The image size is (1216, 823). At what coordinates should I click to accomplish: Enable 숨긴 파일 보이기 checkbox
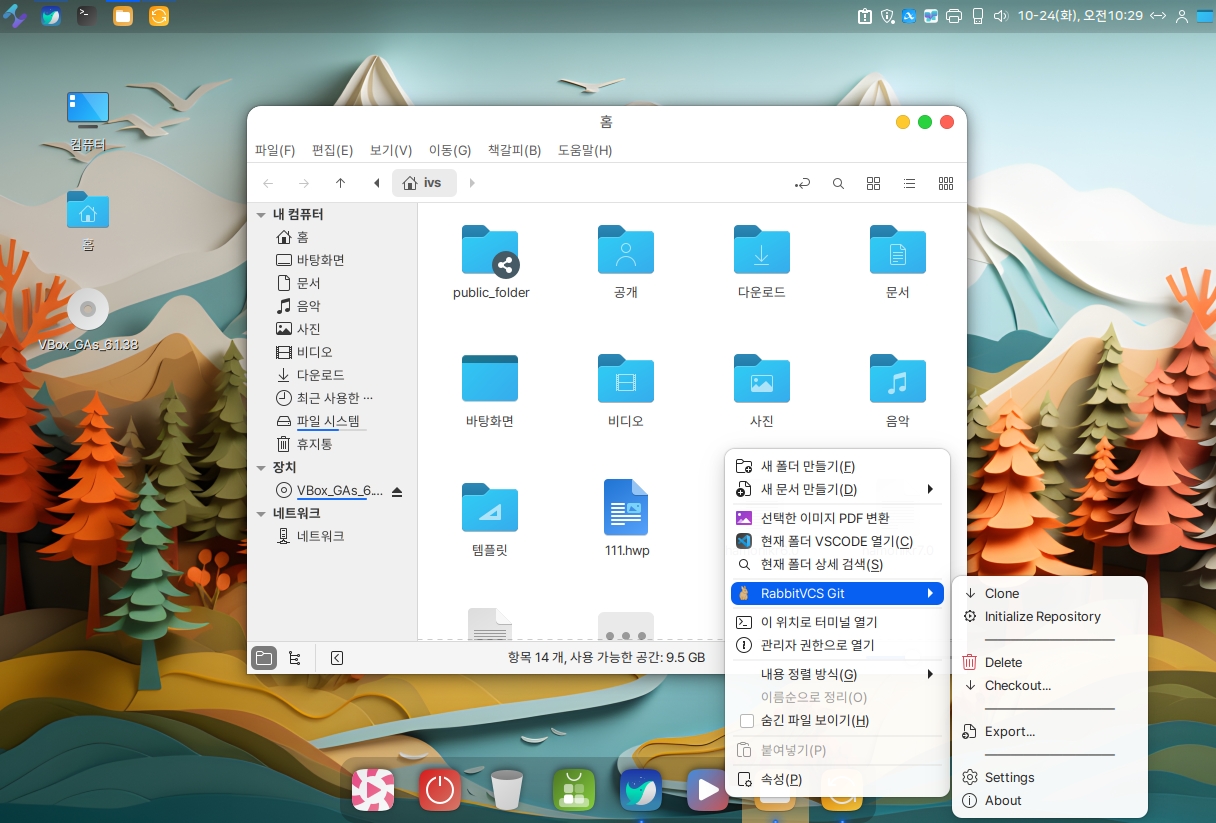click(x=746, y=721)
